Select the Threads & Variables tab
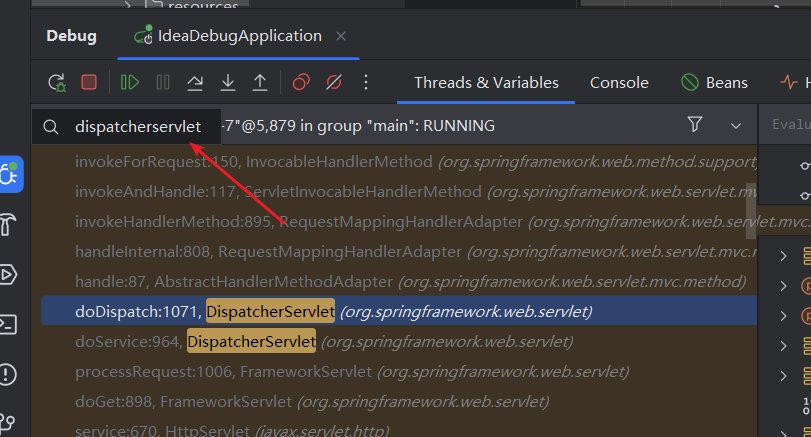Image resolution: width=811 pixels, height=437 pixels. (486, 83)
